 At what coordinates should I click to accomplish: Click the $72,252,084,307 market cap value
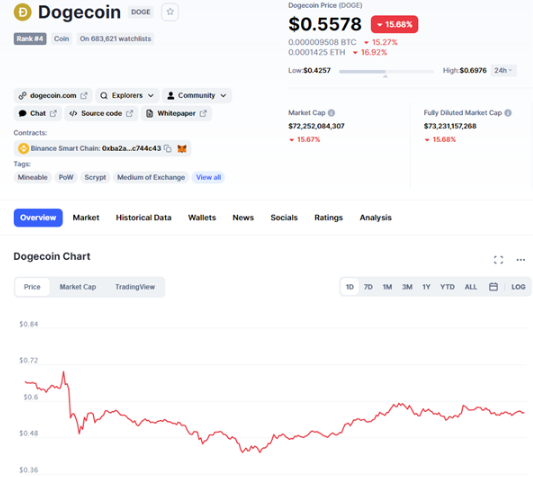click(316, 126)
